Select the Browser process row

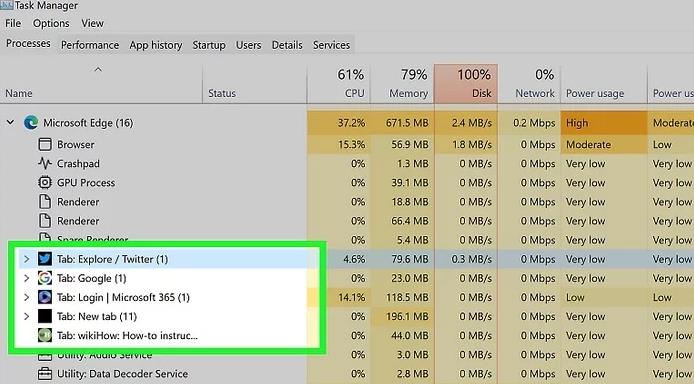(347, 144)
